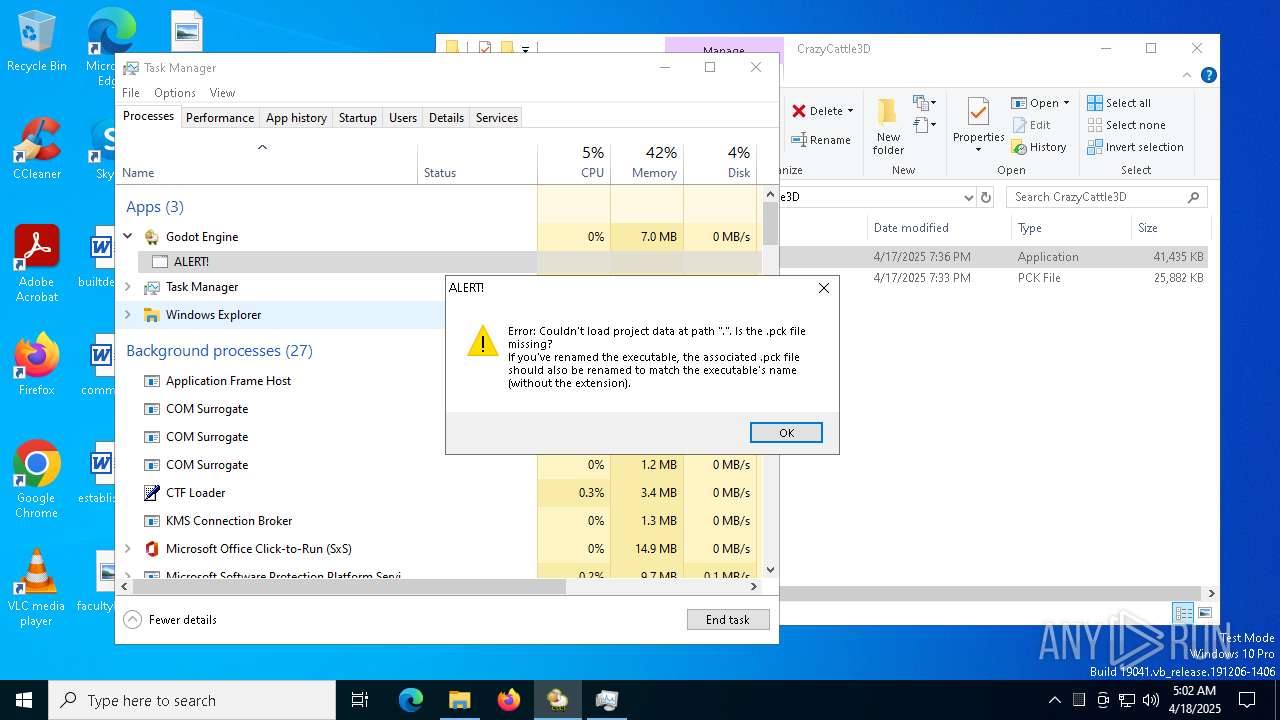Click Delete in Explorer ribbon
The height and width of the screenshot is (720, 1280).
817,111
